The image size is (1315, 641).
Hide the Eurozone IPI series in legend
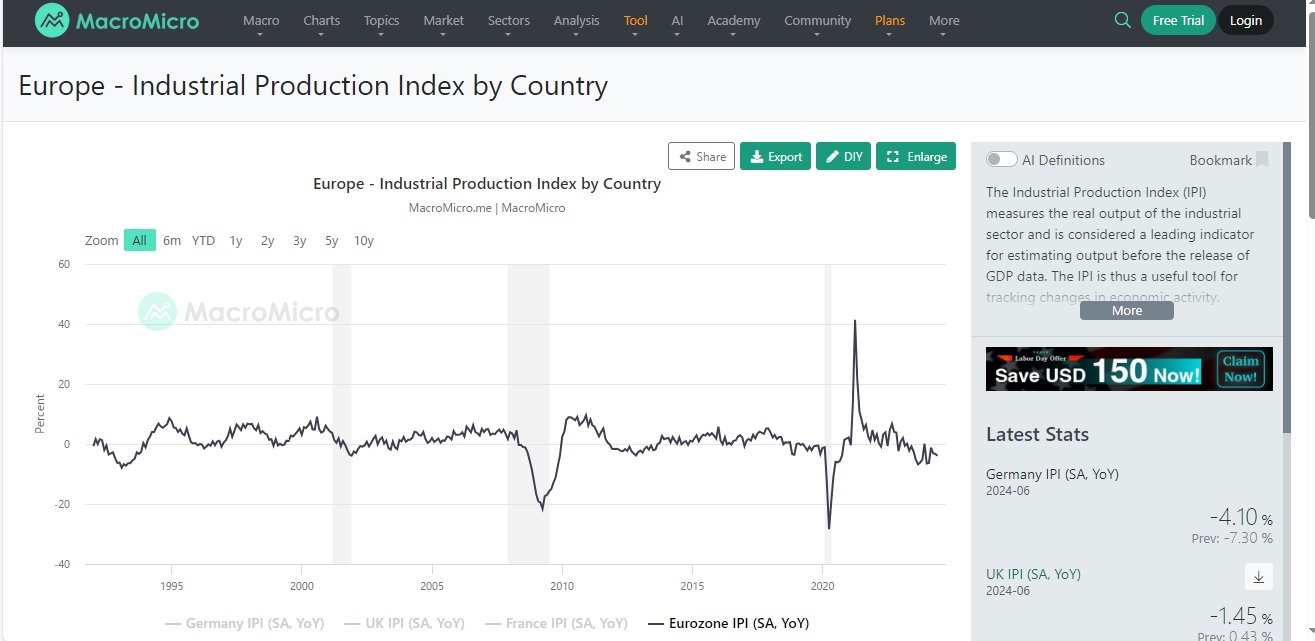(728, 623)
